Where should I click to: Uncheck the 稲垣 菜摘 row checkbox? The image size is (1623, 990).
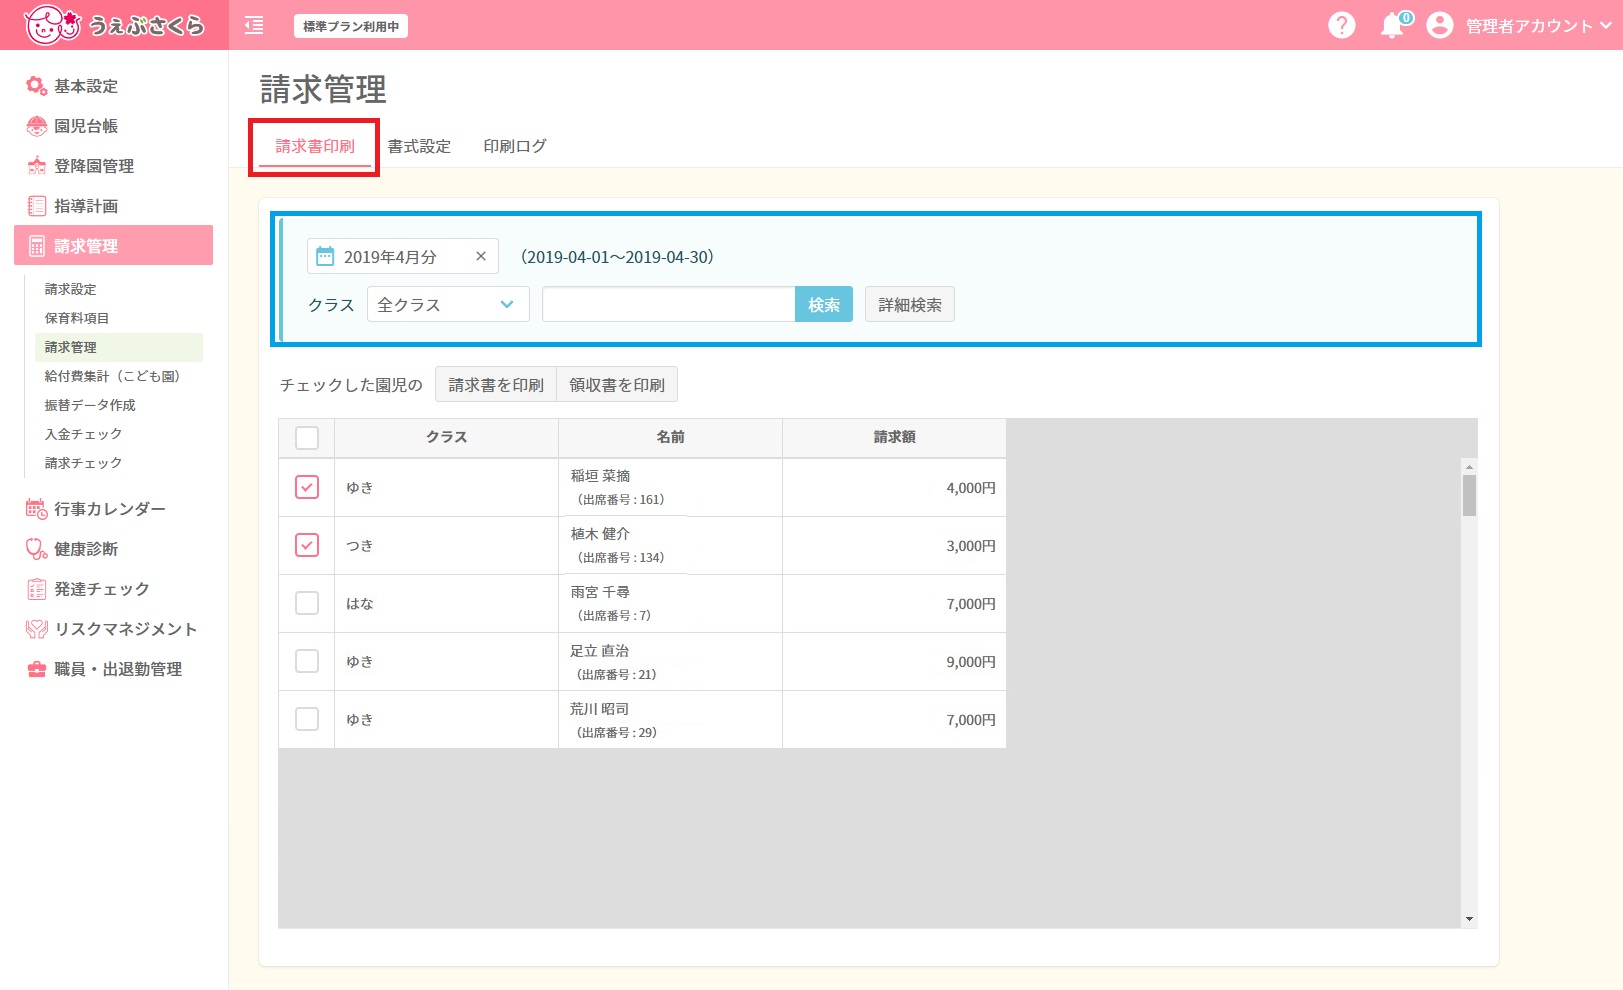(307, 487)
